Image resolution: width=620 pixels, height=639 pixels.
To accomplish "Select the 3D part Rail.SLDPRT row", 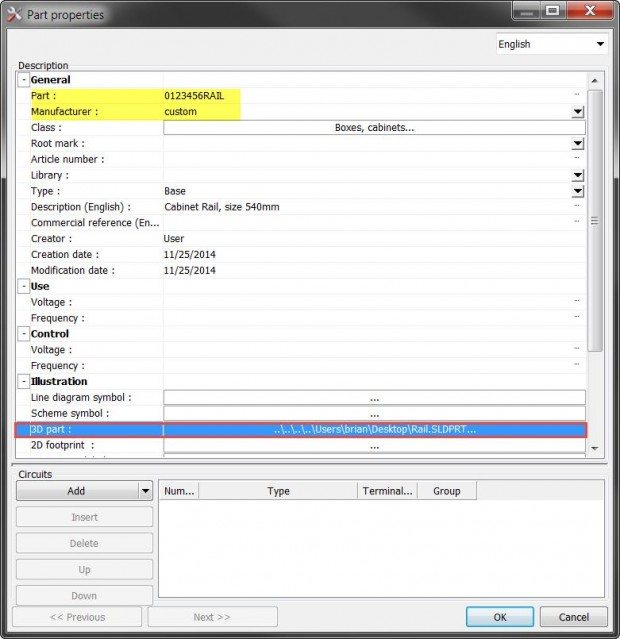I will pyautogui.click(x=374, y=430).
